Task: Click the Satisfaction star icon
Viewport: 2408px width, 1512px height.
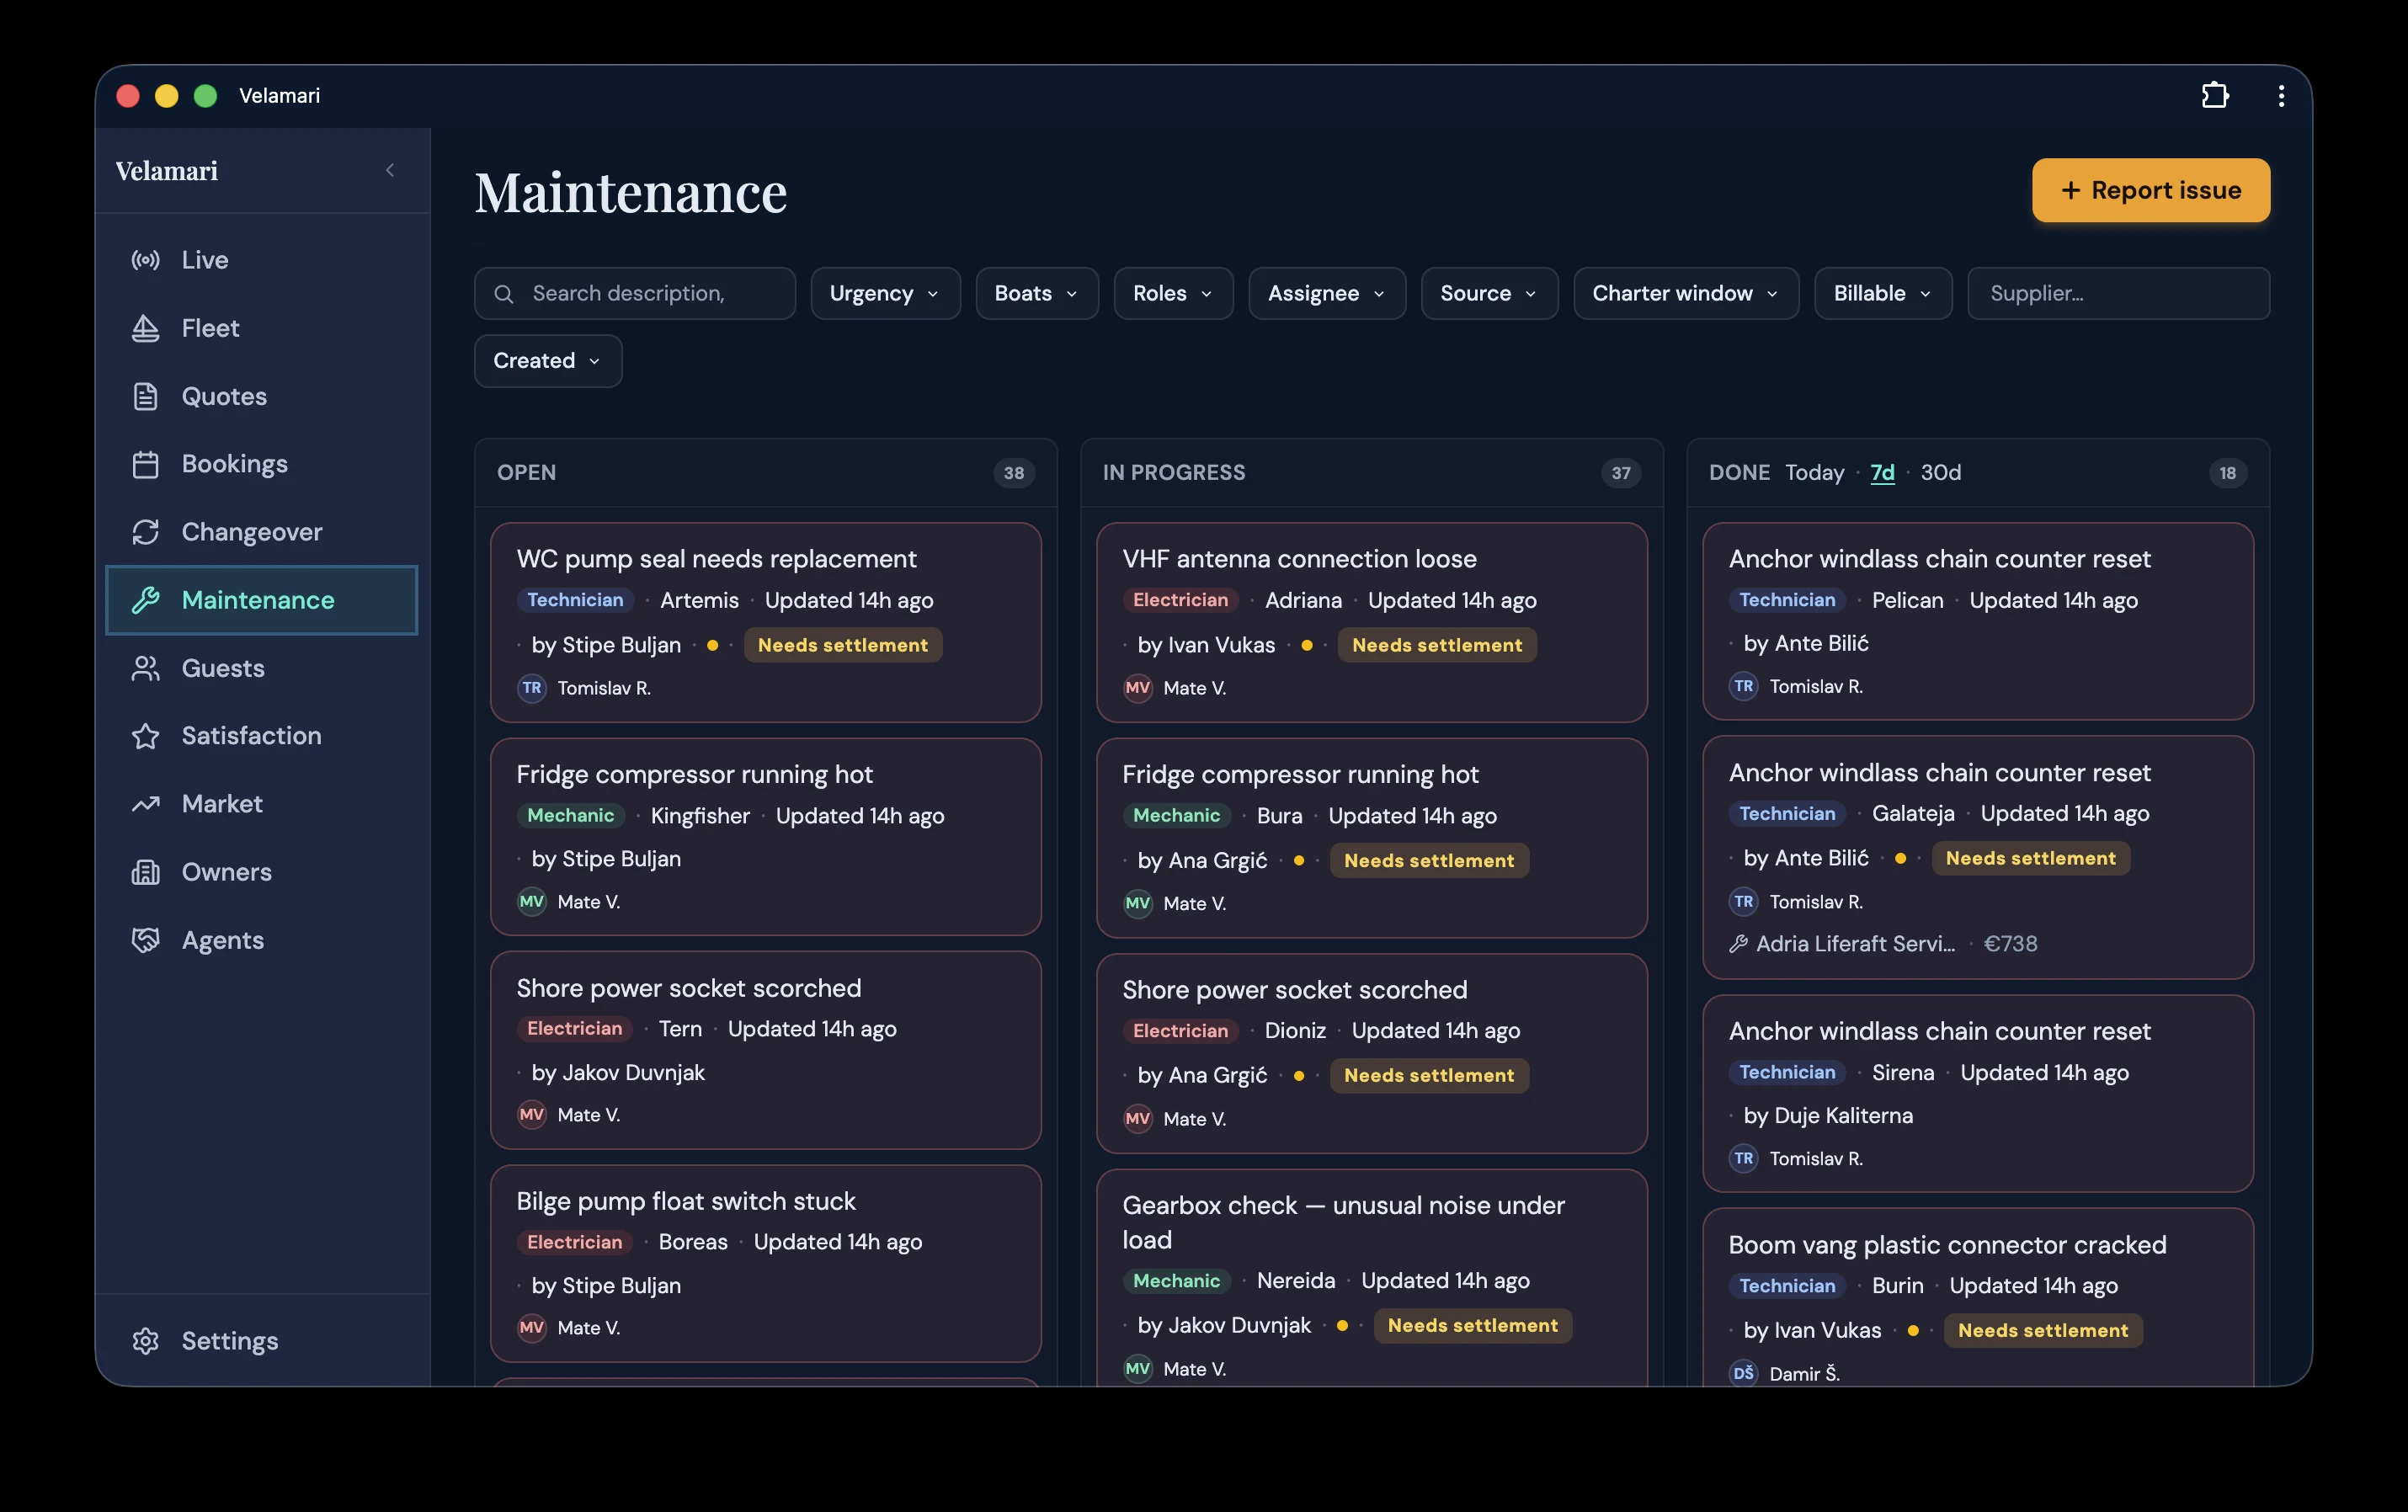Action: click(x=146, y=736)
